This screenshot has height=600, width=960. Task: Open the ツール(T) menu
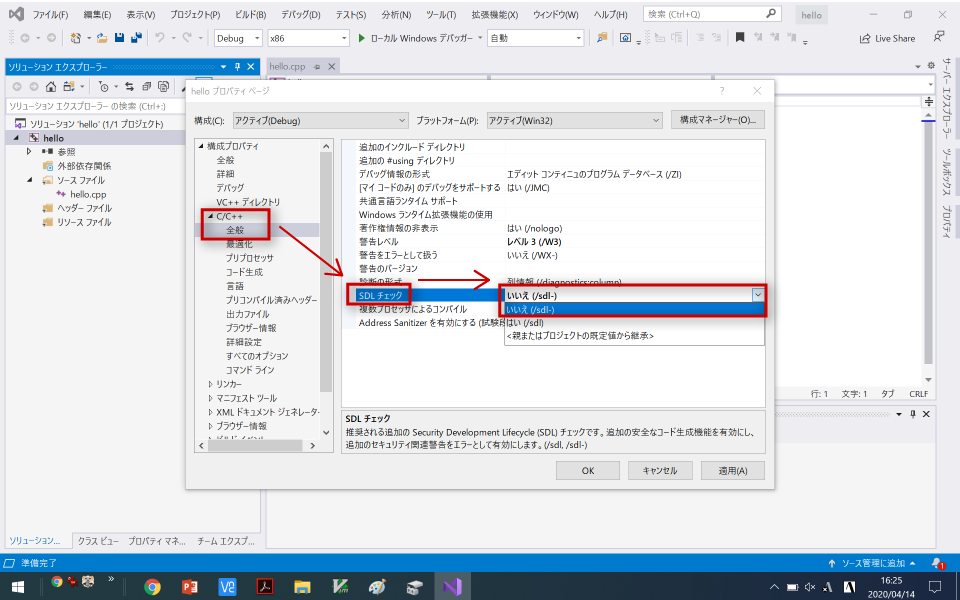click(x=441, y=14)
